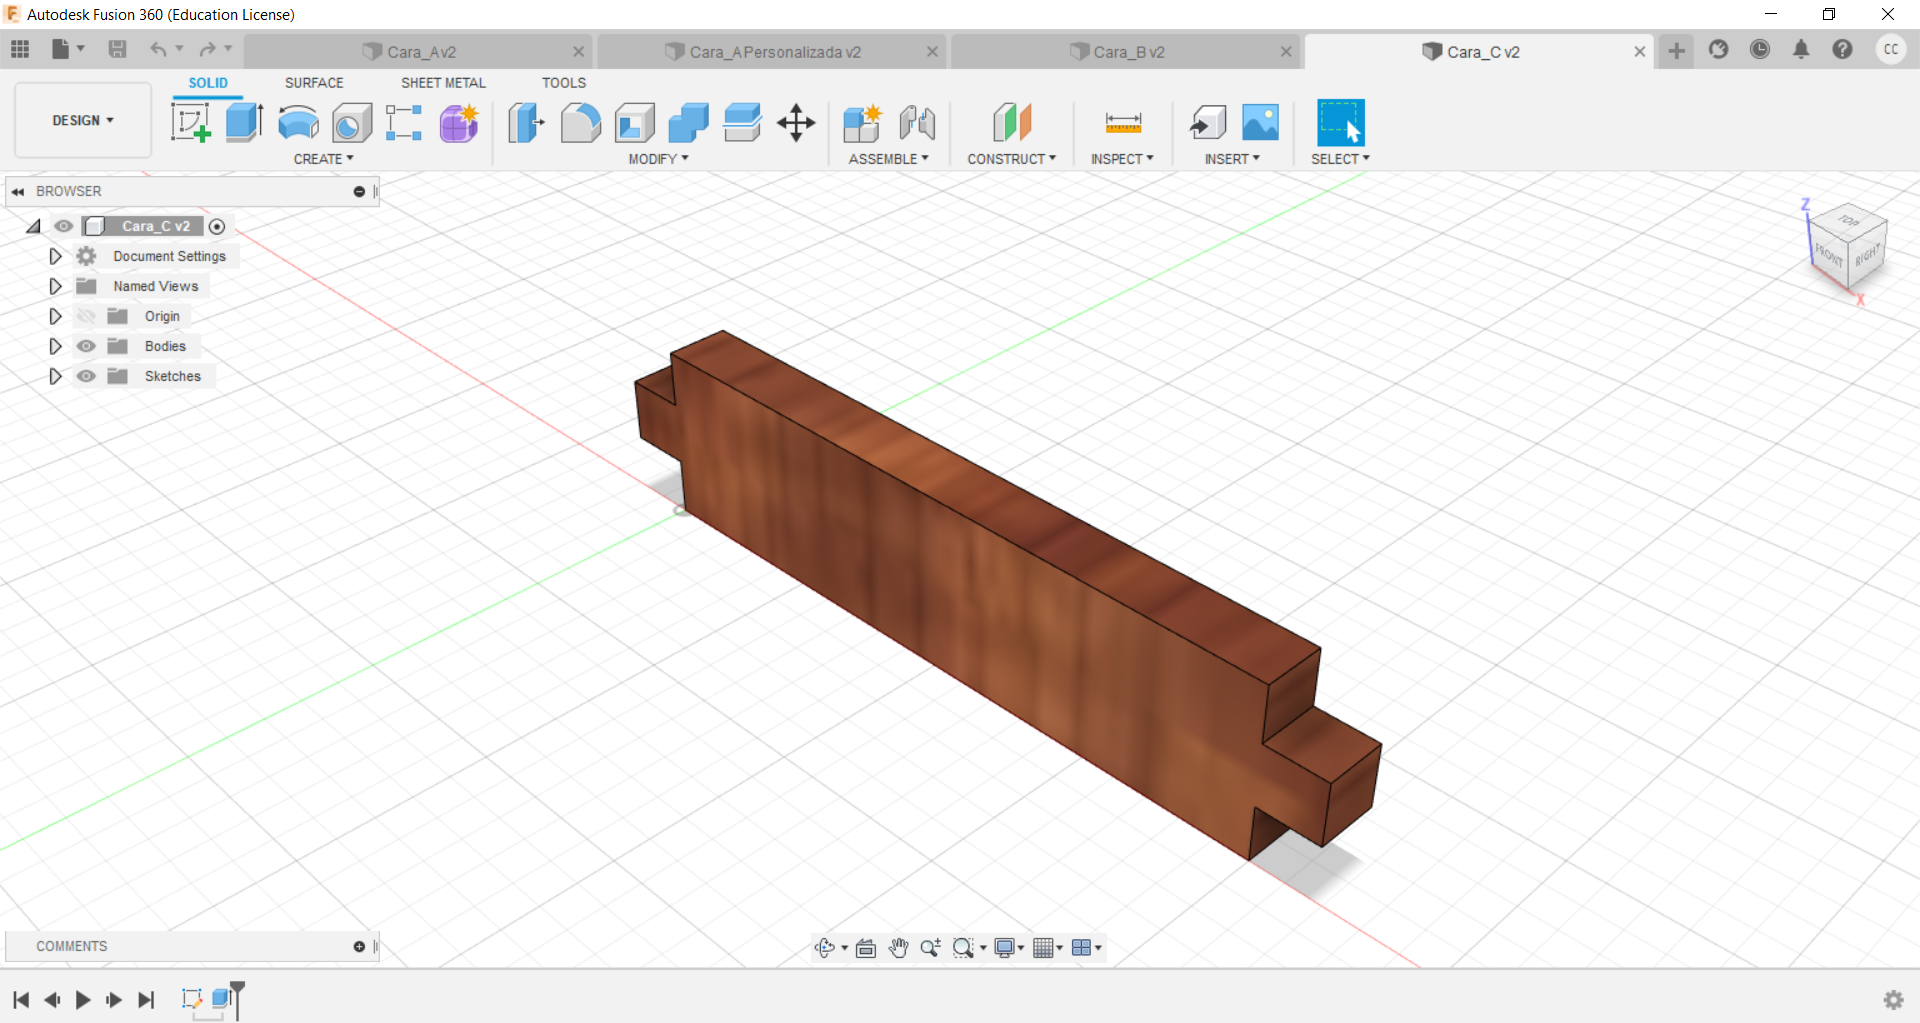Switch to the Cara_B v2 document tab
The height and width of the screenshot is (1023, 1920).
(x=1127, y=52)
